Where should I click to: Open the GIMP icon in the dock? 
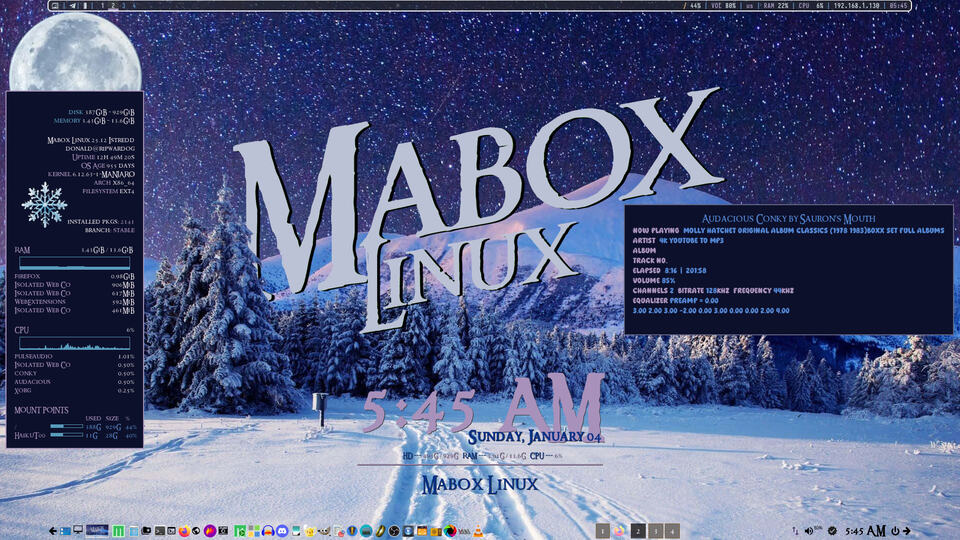(325, 530)
